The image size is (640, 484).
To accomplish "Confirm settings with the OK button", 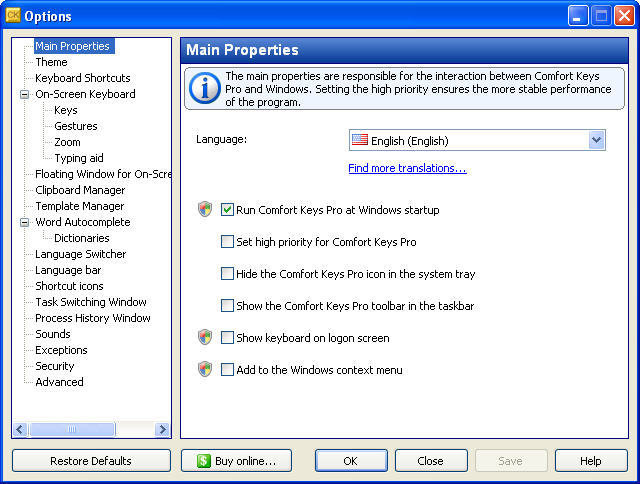I will 351,461.
